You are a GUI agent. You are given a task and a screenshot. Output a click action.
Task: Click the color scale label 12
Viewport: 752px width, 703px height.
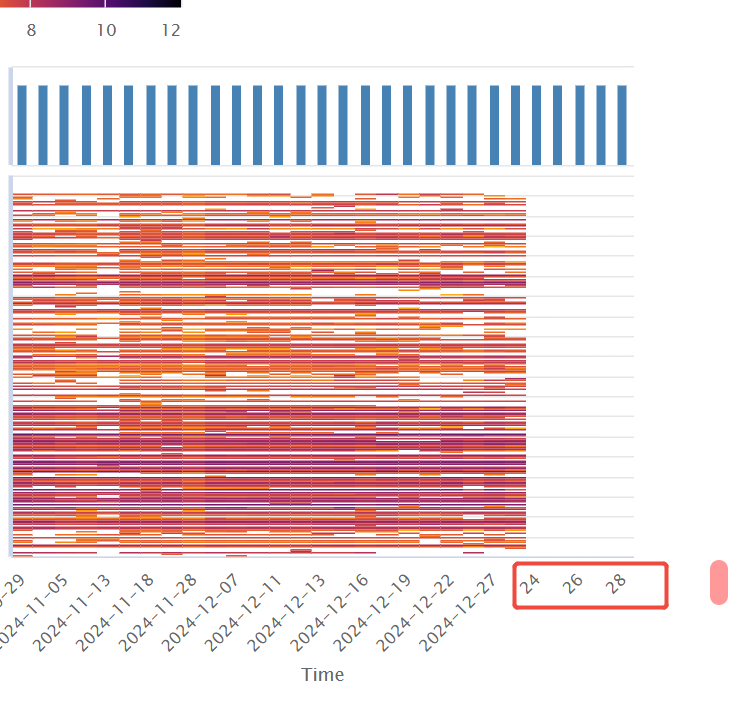(x=170, y=31)
